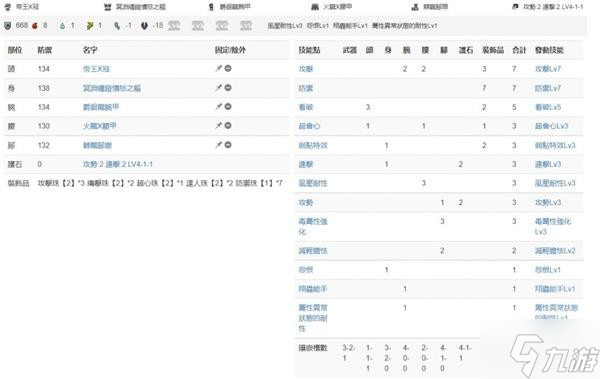The height and width of the screenshot is (379, 600).
Task: Exclude the arm armor in the 腕 134 row
Action: point(228,106)
